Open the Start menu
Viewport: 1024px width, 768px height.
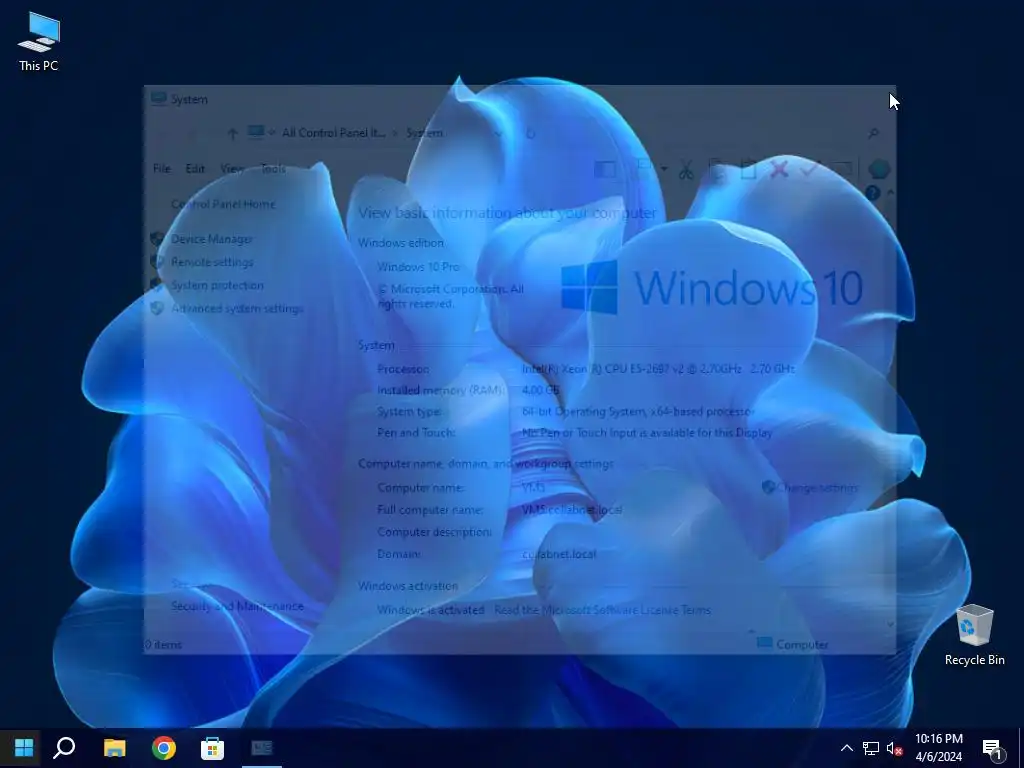[24, 748]
